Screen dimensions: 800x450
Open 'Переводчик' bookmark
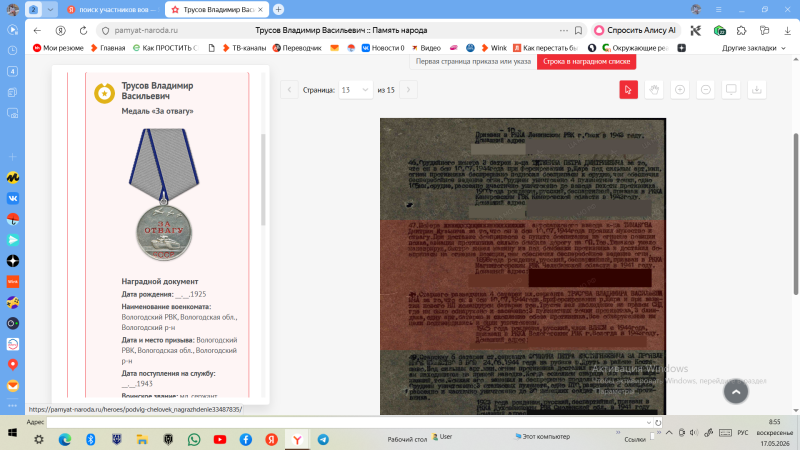point(297,47)
